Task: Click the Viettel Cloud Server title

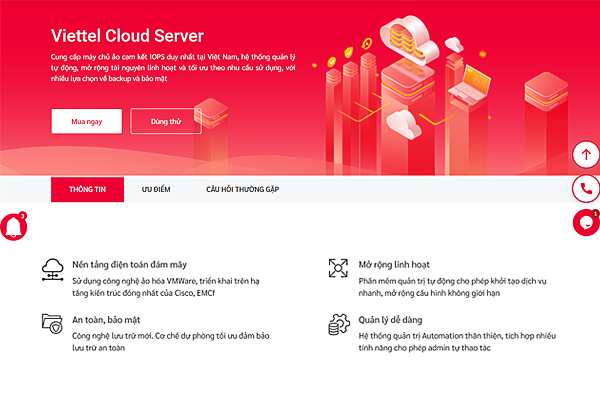Action: [127, 36]
